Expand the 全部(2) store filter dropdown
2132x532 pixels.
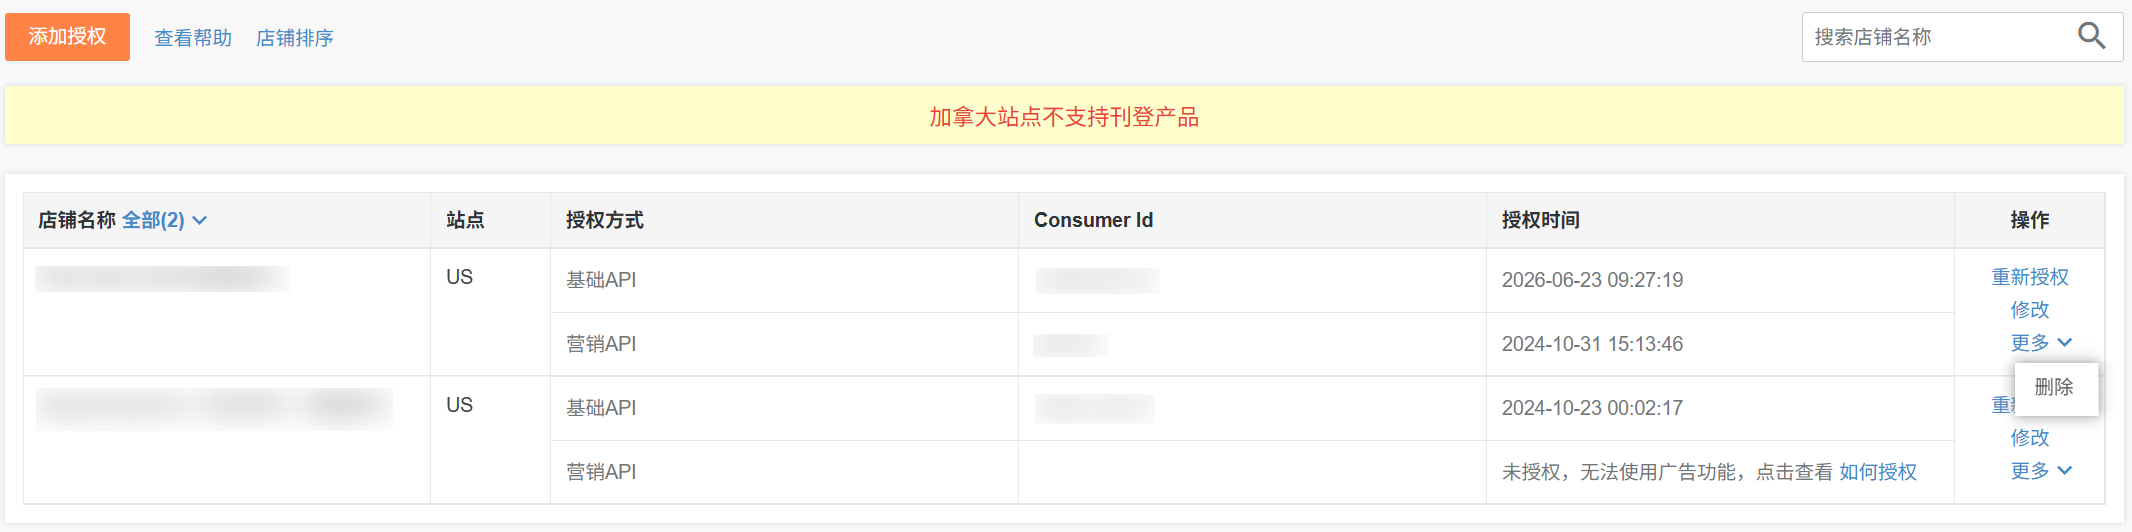164,220
